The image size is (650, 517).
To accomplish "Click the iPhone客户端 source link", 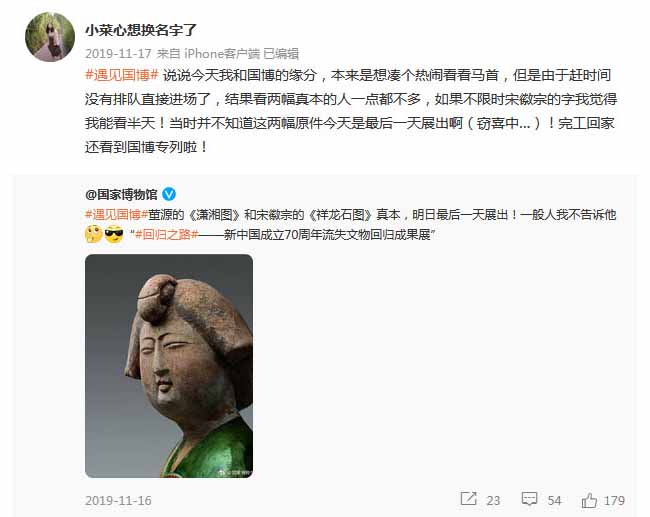I will click(x=222, y=53).
